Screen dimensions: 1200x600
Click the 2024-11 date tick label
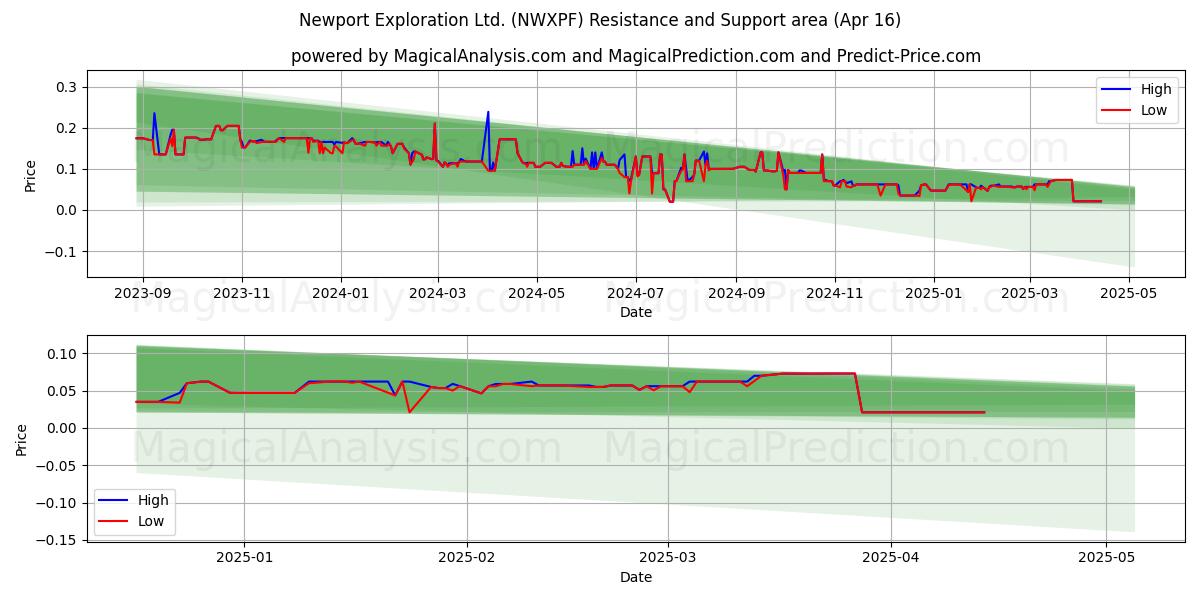[835, 293]
